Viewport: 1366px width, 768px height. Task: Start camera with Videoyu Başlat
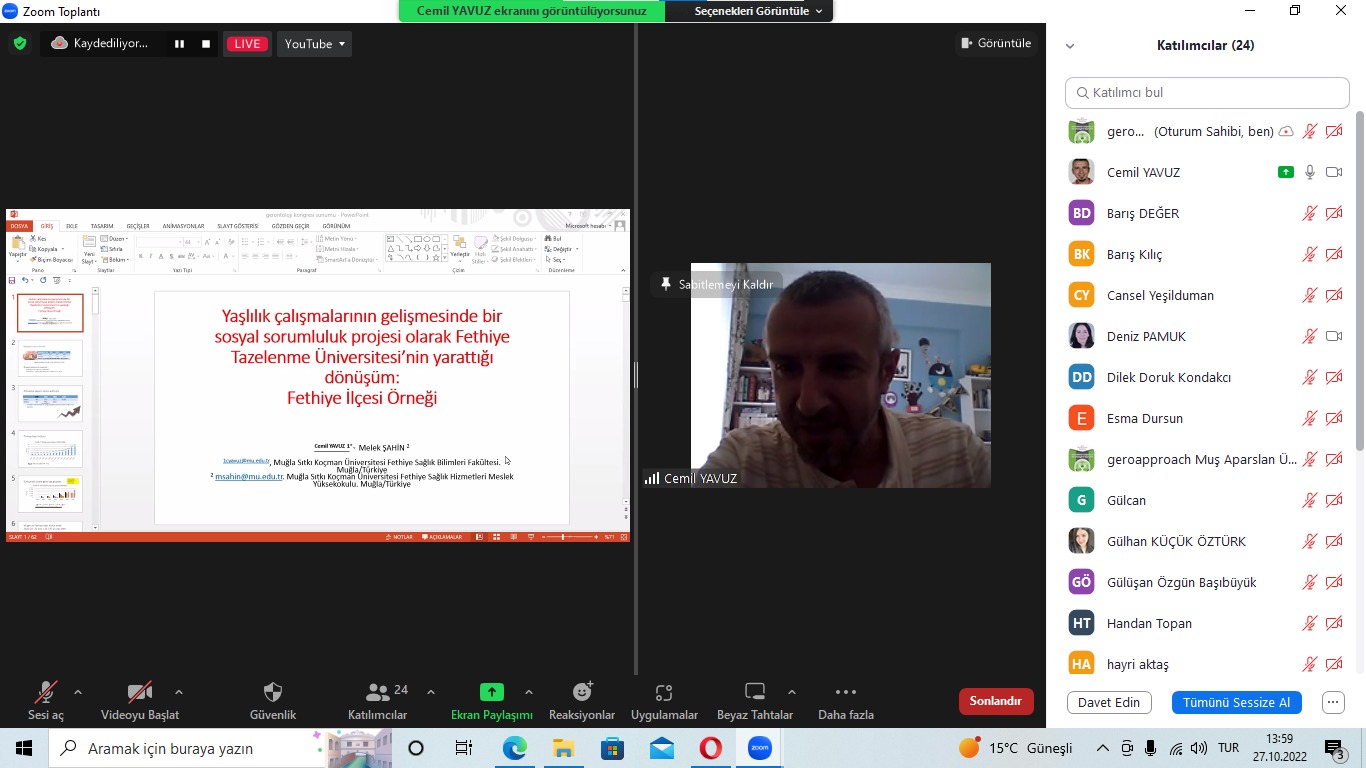pyautogui.click(x=140, y=692)
